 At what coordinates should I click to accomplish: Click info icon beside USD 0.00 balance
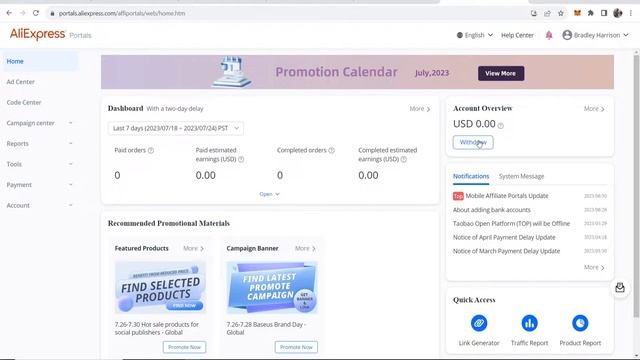[501, 126]
